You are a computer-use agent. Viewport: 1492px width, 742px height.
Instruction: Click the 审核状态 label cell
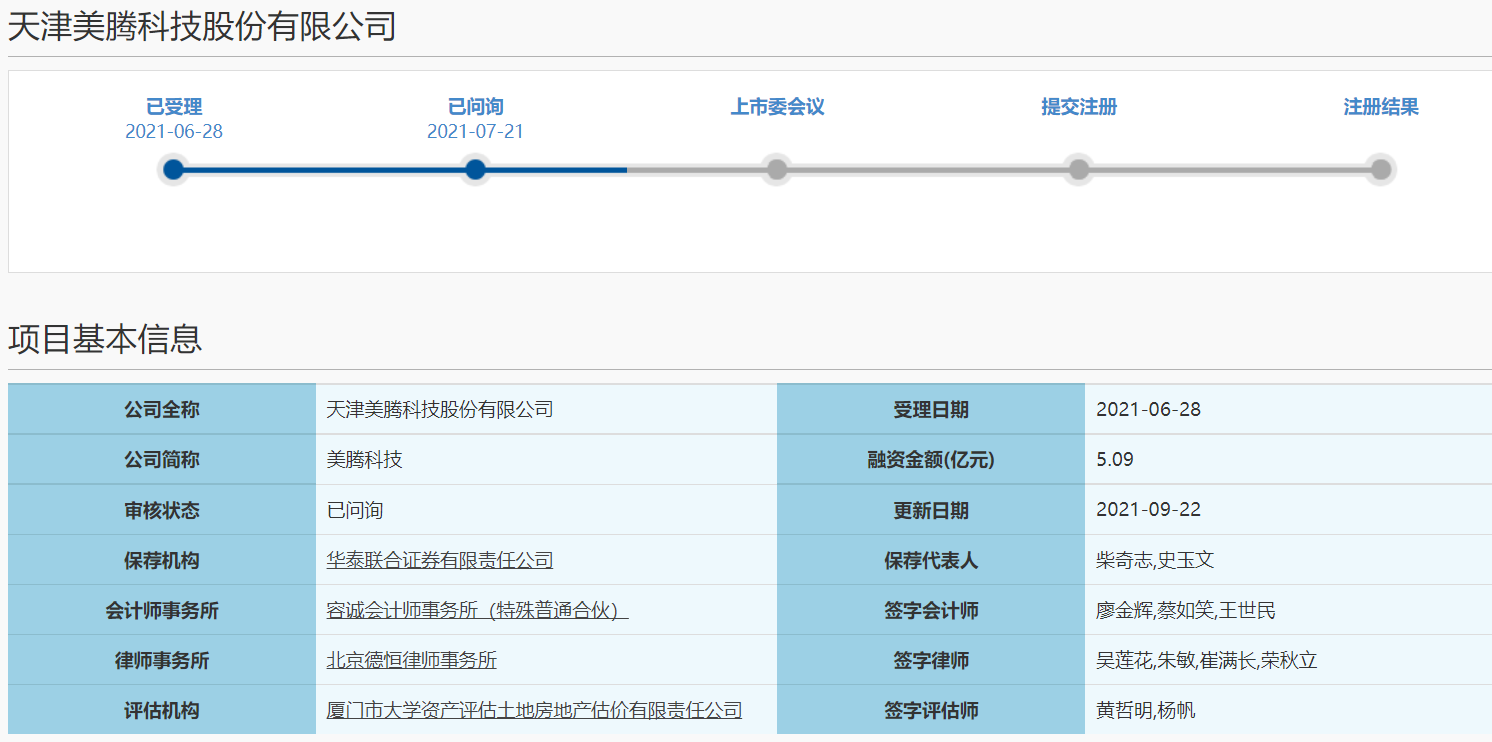pyautogui.click(x=162, y=510)
